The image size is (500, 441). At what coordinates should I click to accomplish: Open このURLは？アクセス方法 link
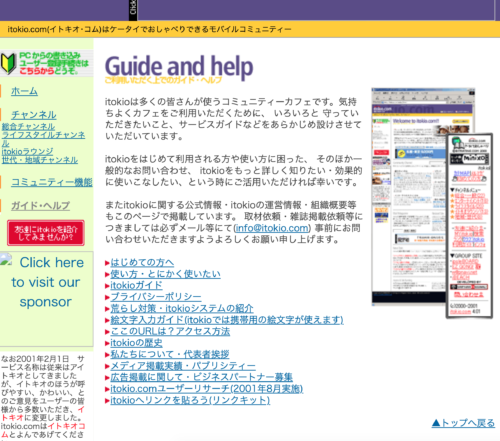(170, 331)
